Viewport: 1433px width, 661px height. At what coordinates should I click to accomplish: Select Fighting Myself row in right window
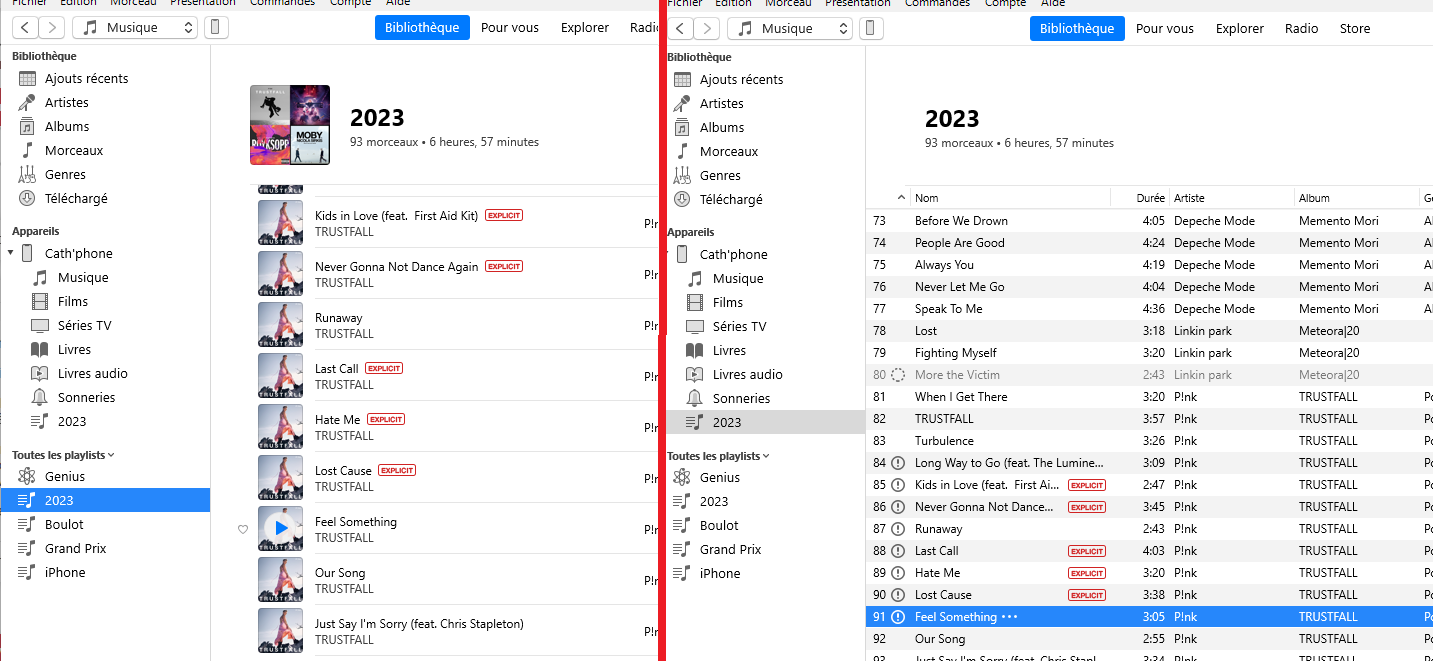coord(1149,353)
